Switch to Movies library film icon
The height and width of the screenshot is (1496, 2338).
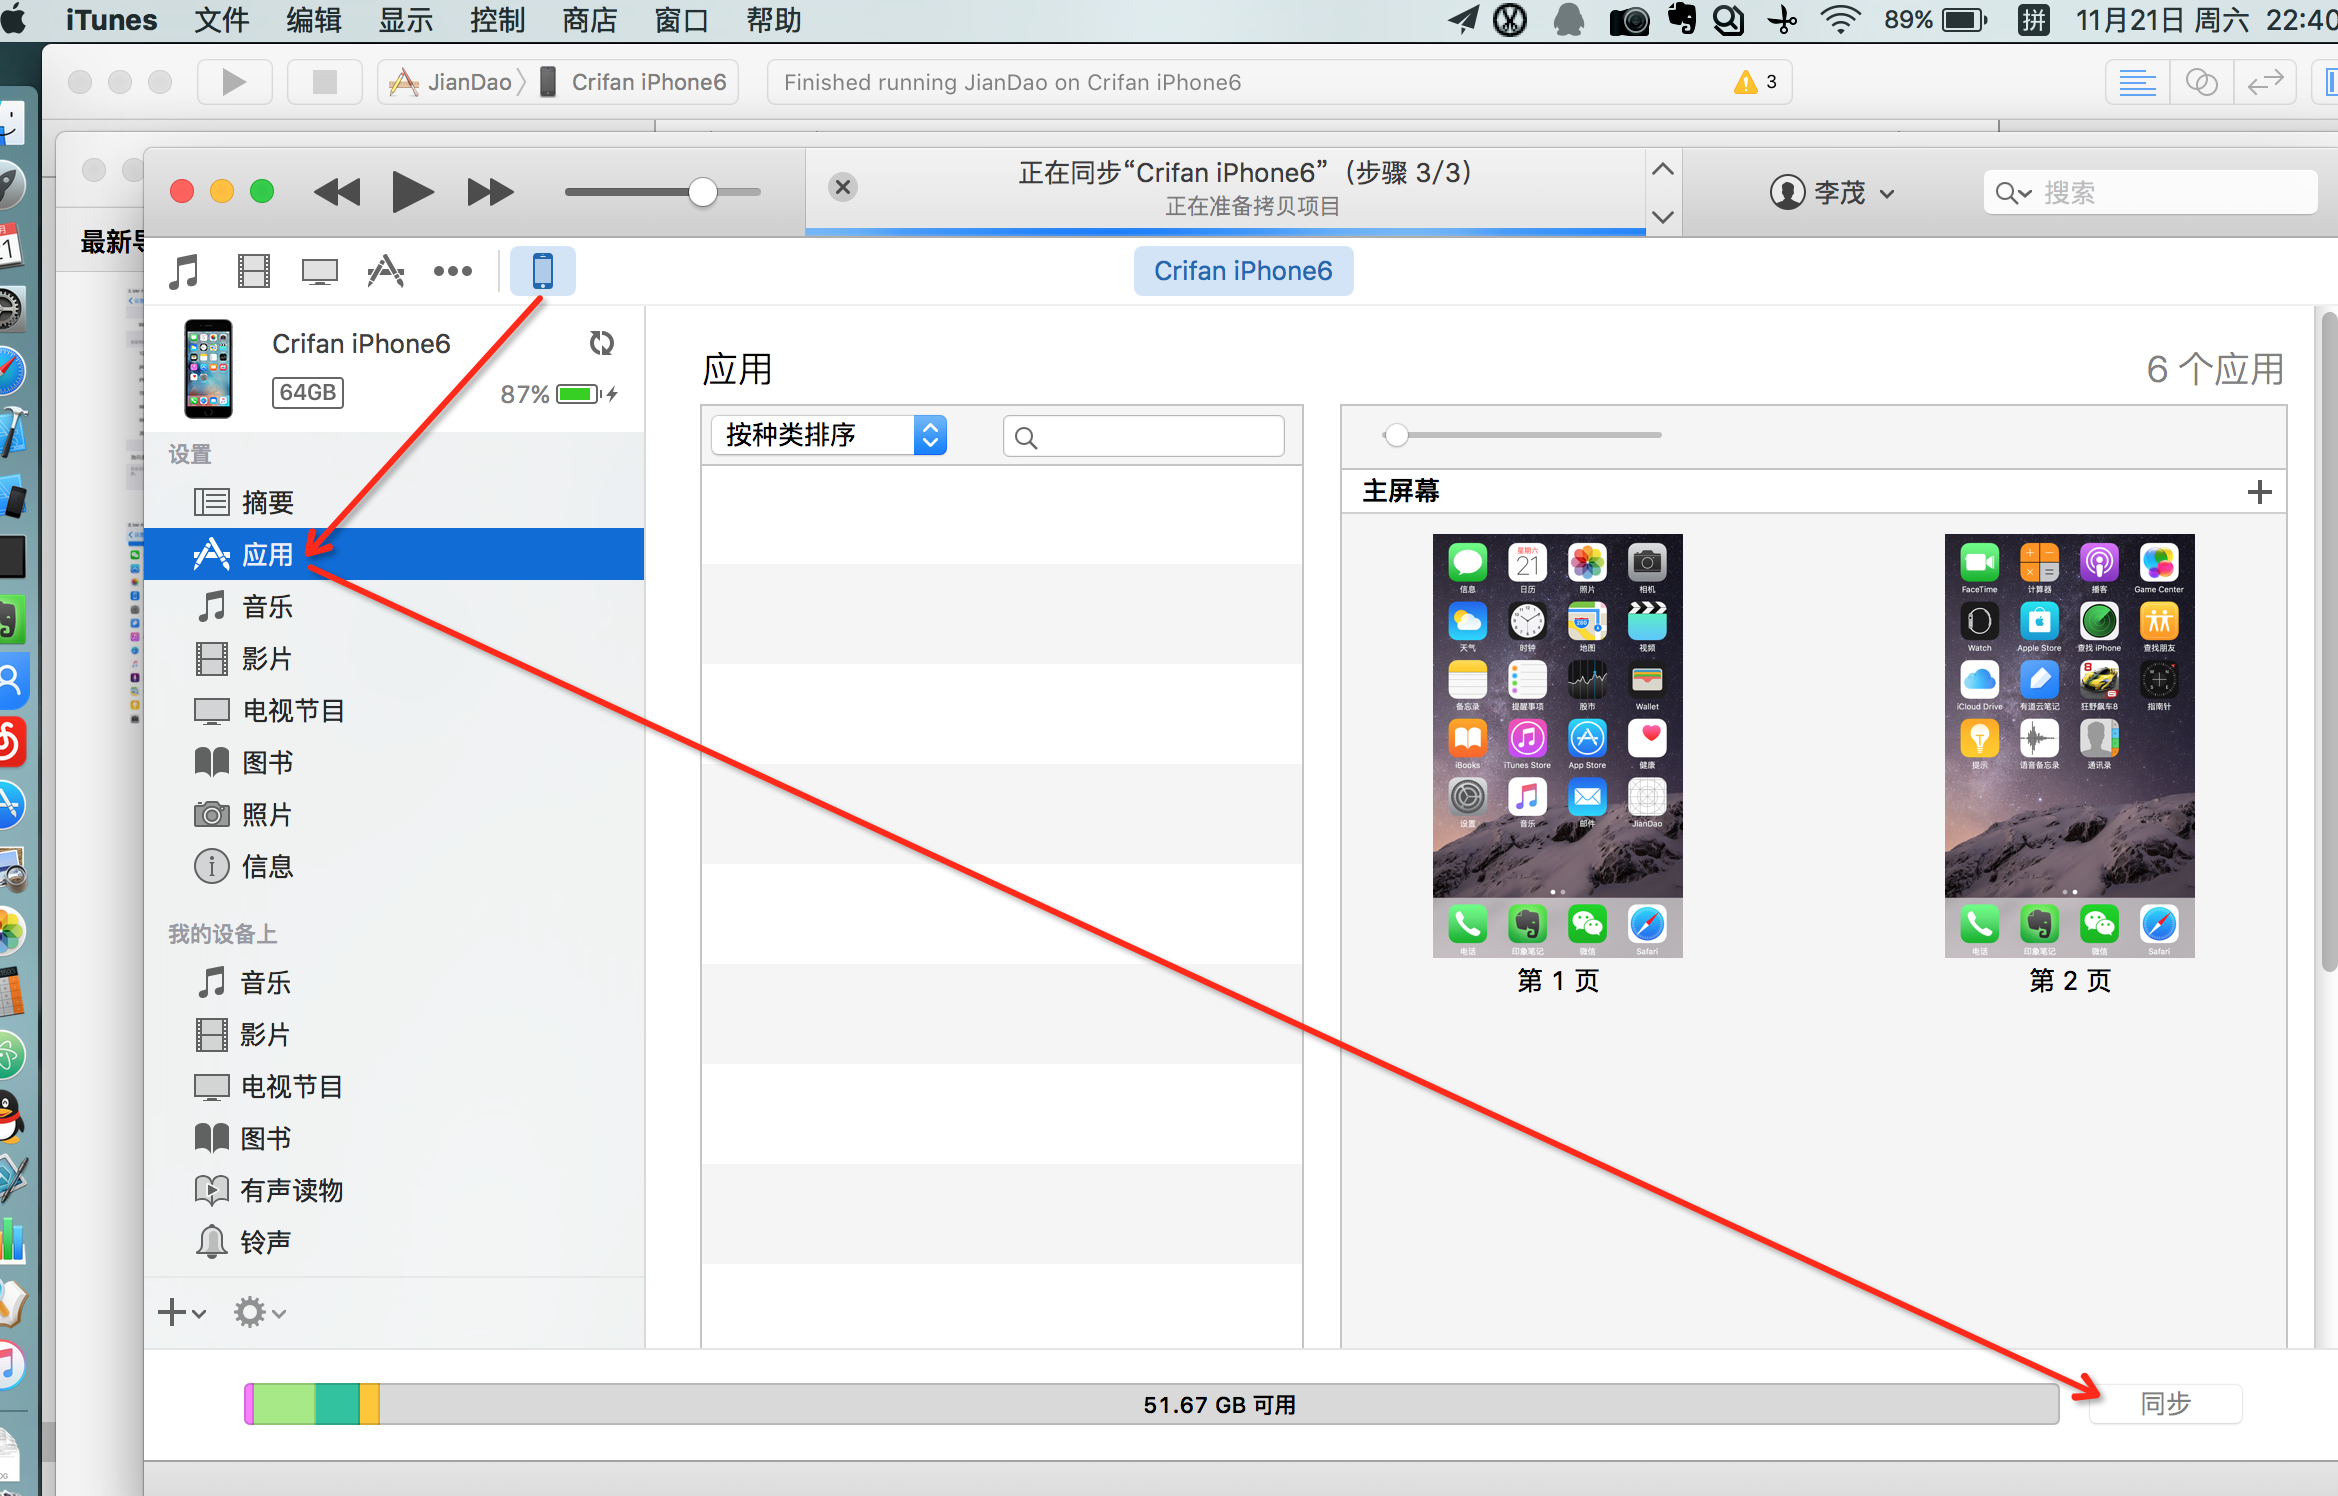[x=253, y=271]
